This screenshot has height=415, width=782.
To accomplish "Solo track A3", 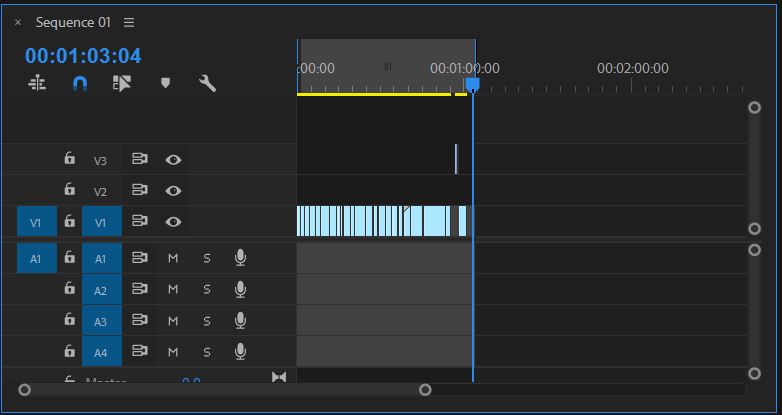I will point(206,321).
